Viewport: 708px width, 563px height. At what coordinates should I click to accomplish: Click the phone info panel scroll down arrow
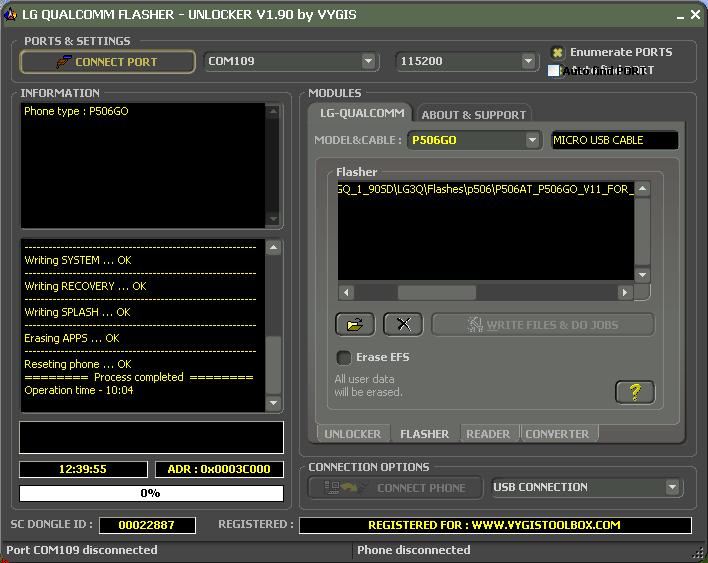coord(273,219)
